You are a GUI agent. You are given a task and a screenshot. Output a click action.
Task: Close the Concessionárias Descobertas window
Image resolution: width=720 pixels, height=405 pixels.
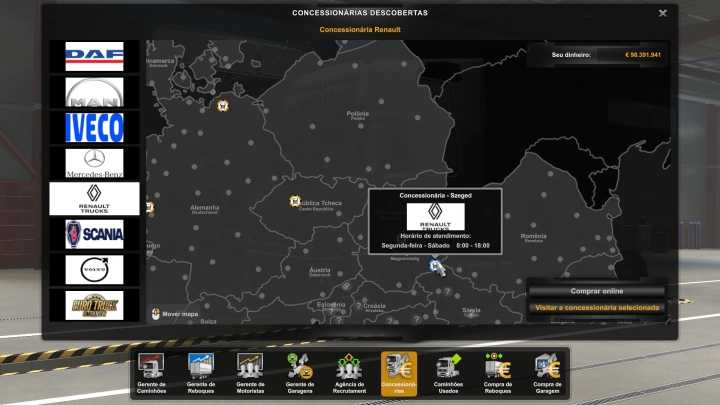click(663, 13)
